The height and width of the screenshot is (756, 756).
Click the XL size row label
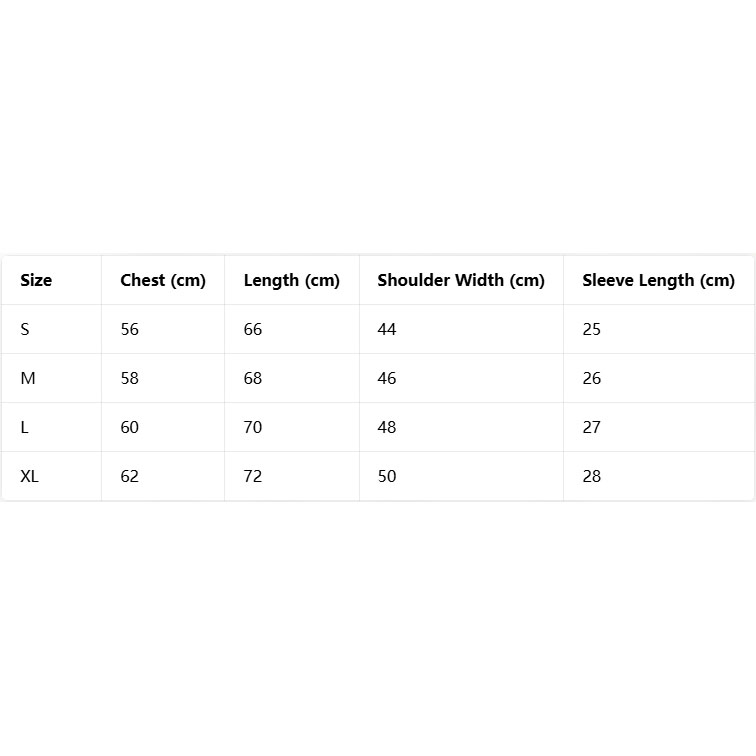pos(29,476)
